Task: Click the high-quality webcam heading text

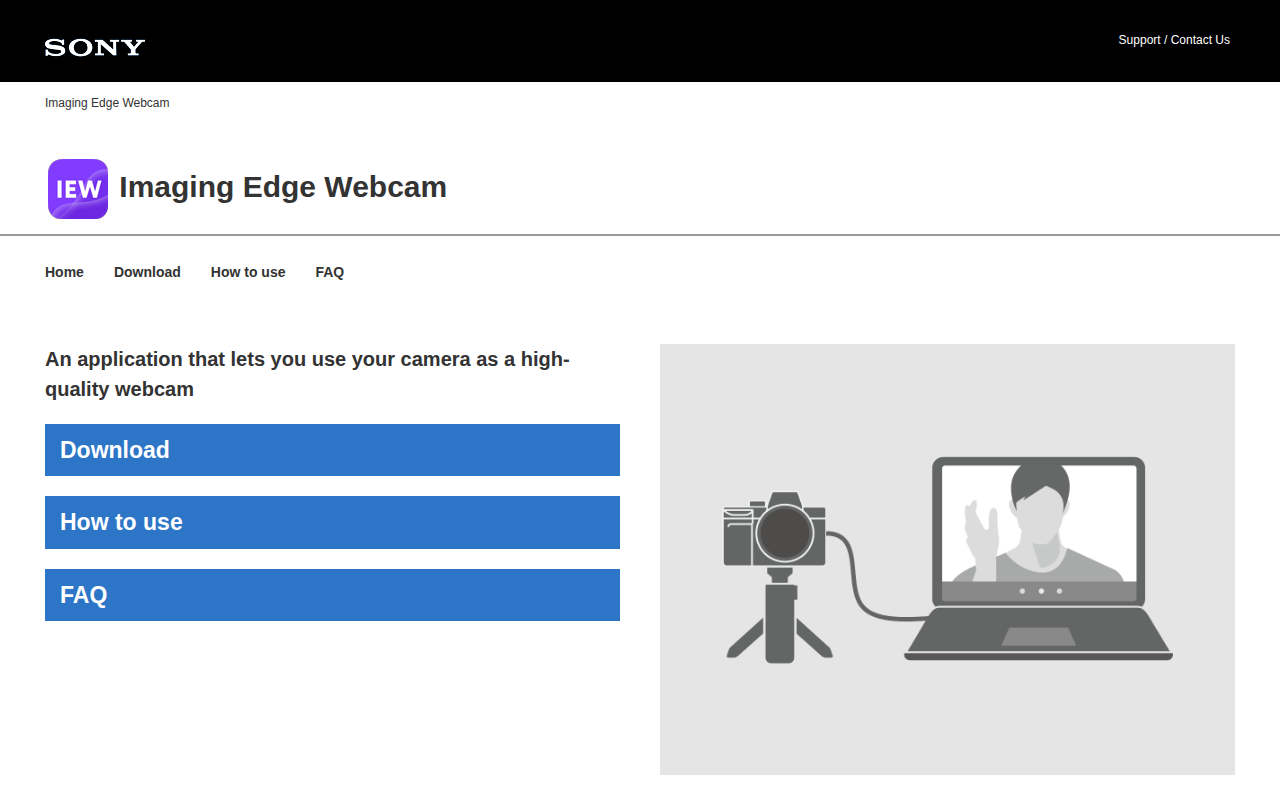Action: (307, 374)
